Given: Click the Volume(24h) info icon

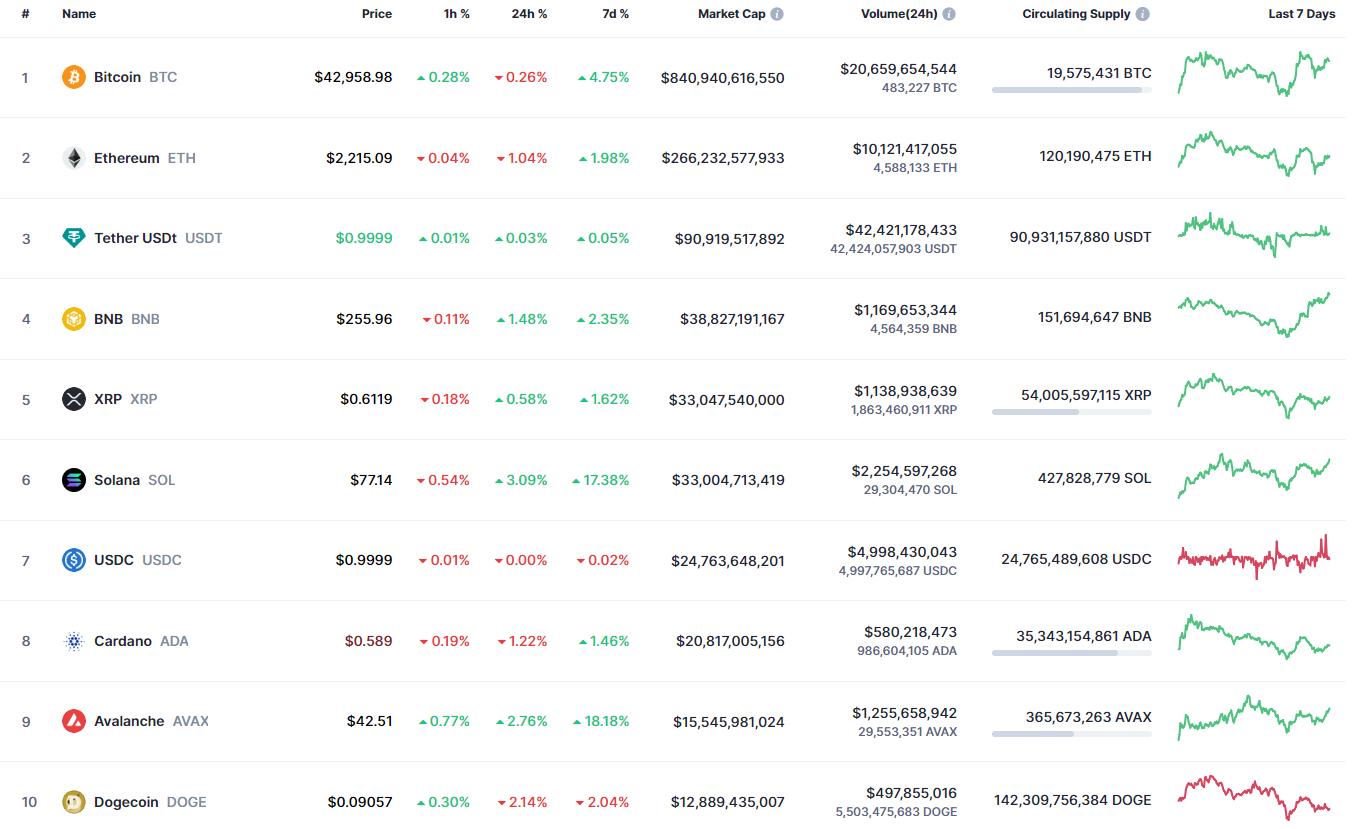Looking at the screenshot, I should tap(949, 15).
